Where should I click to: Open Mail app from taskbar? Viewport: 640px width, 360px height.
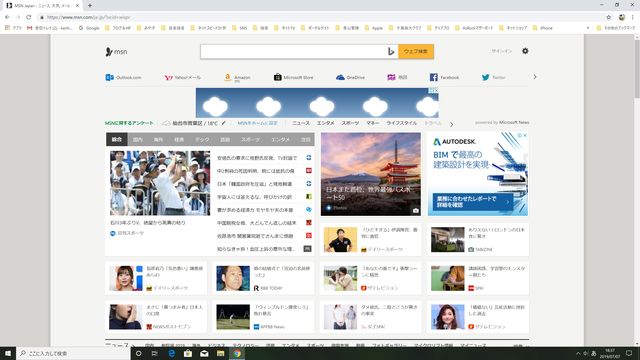[x=204, y=353]
